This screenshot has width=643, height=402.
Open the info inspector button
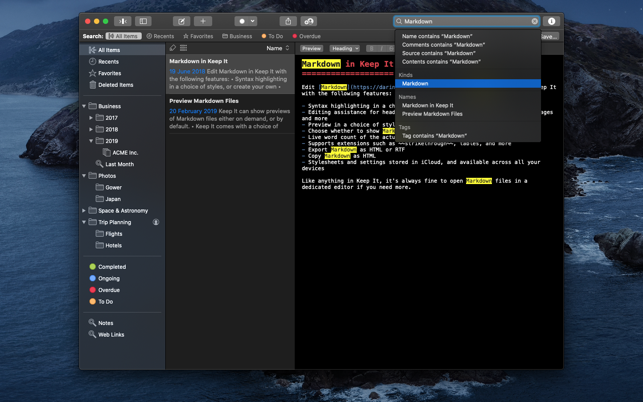552,21
